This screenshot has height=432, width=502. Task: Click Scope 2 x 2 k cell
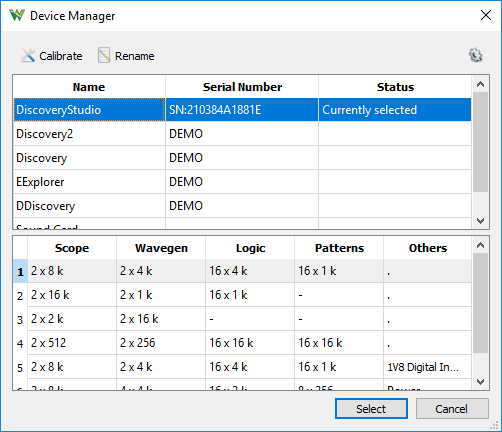pos(72,319)
